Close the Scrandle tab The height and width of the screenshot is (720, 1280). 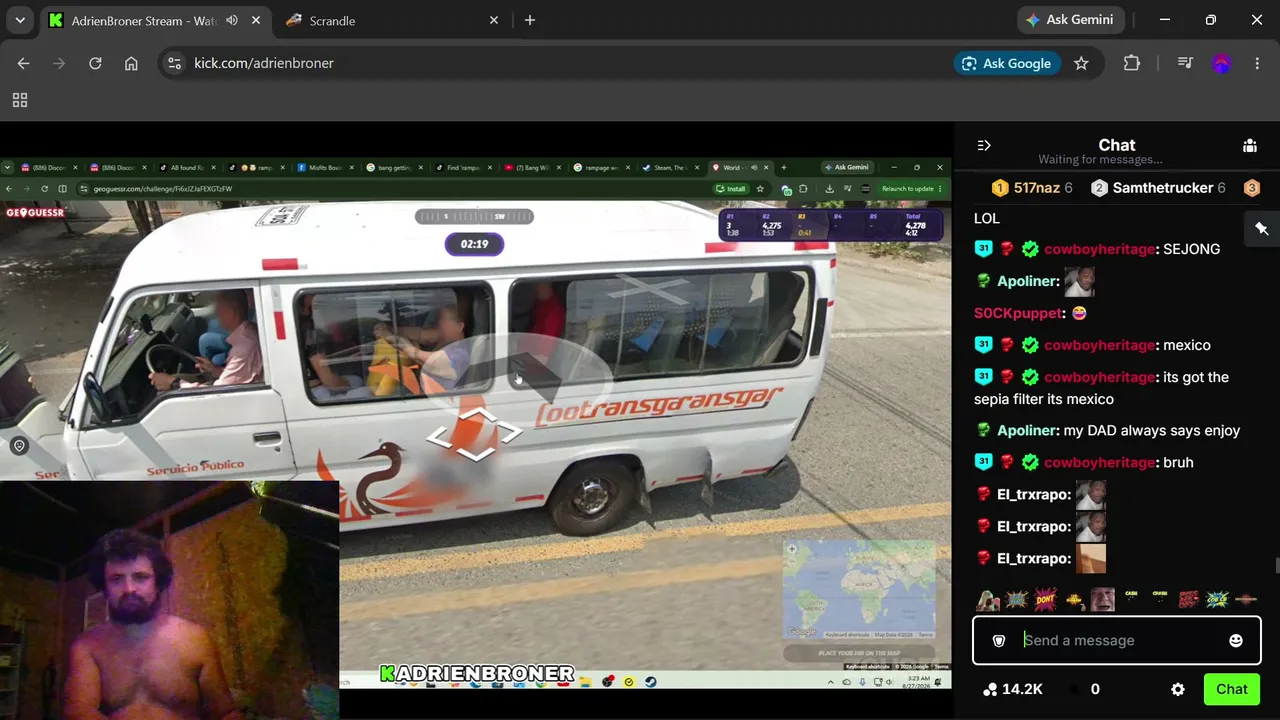pos(494,20)
